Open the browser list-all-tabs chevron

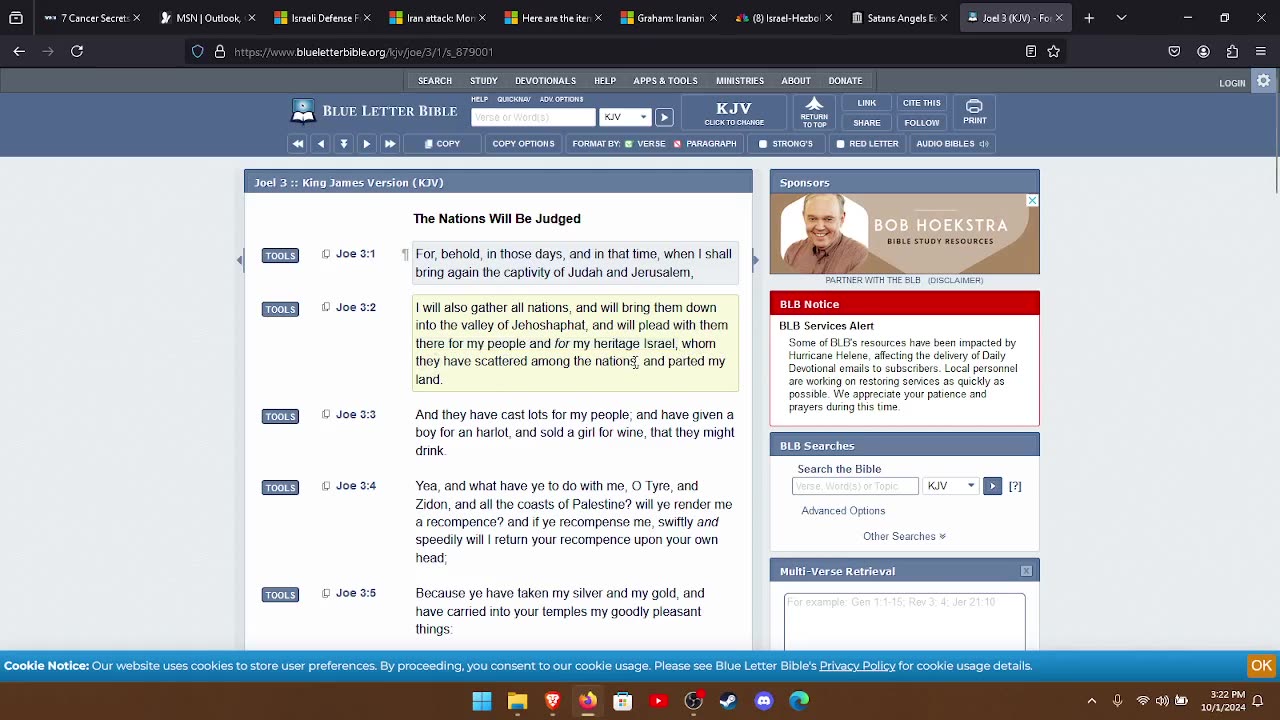pyautogui.click(x=1121, y=18)
